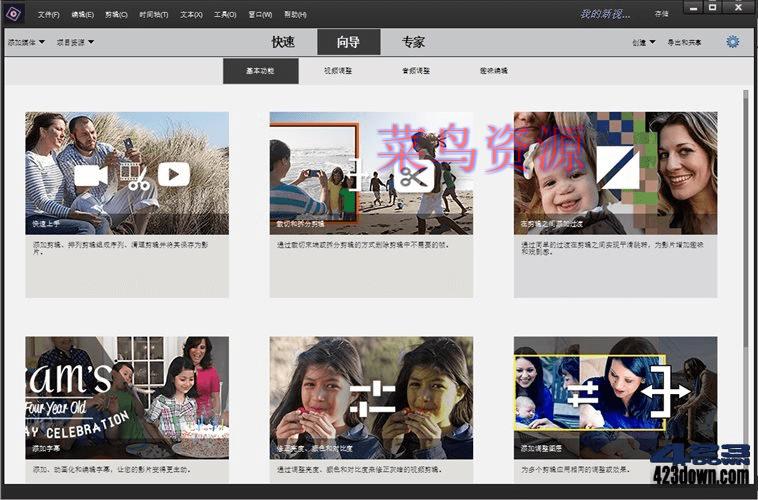Click brightness contrast description text
Screen dimensions: 758x500
359,470
